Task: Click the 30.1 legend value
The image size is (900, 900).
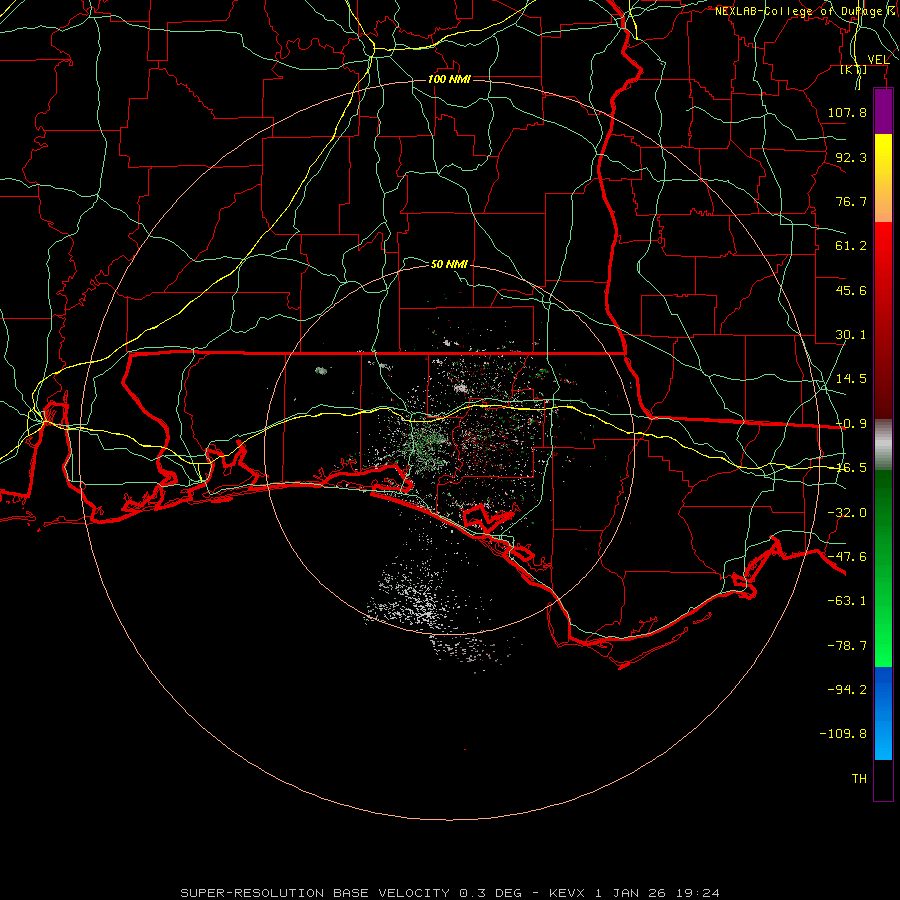Action: [x=851, y=335]
